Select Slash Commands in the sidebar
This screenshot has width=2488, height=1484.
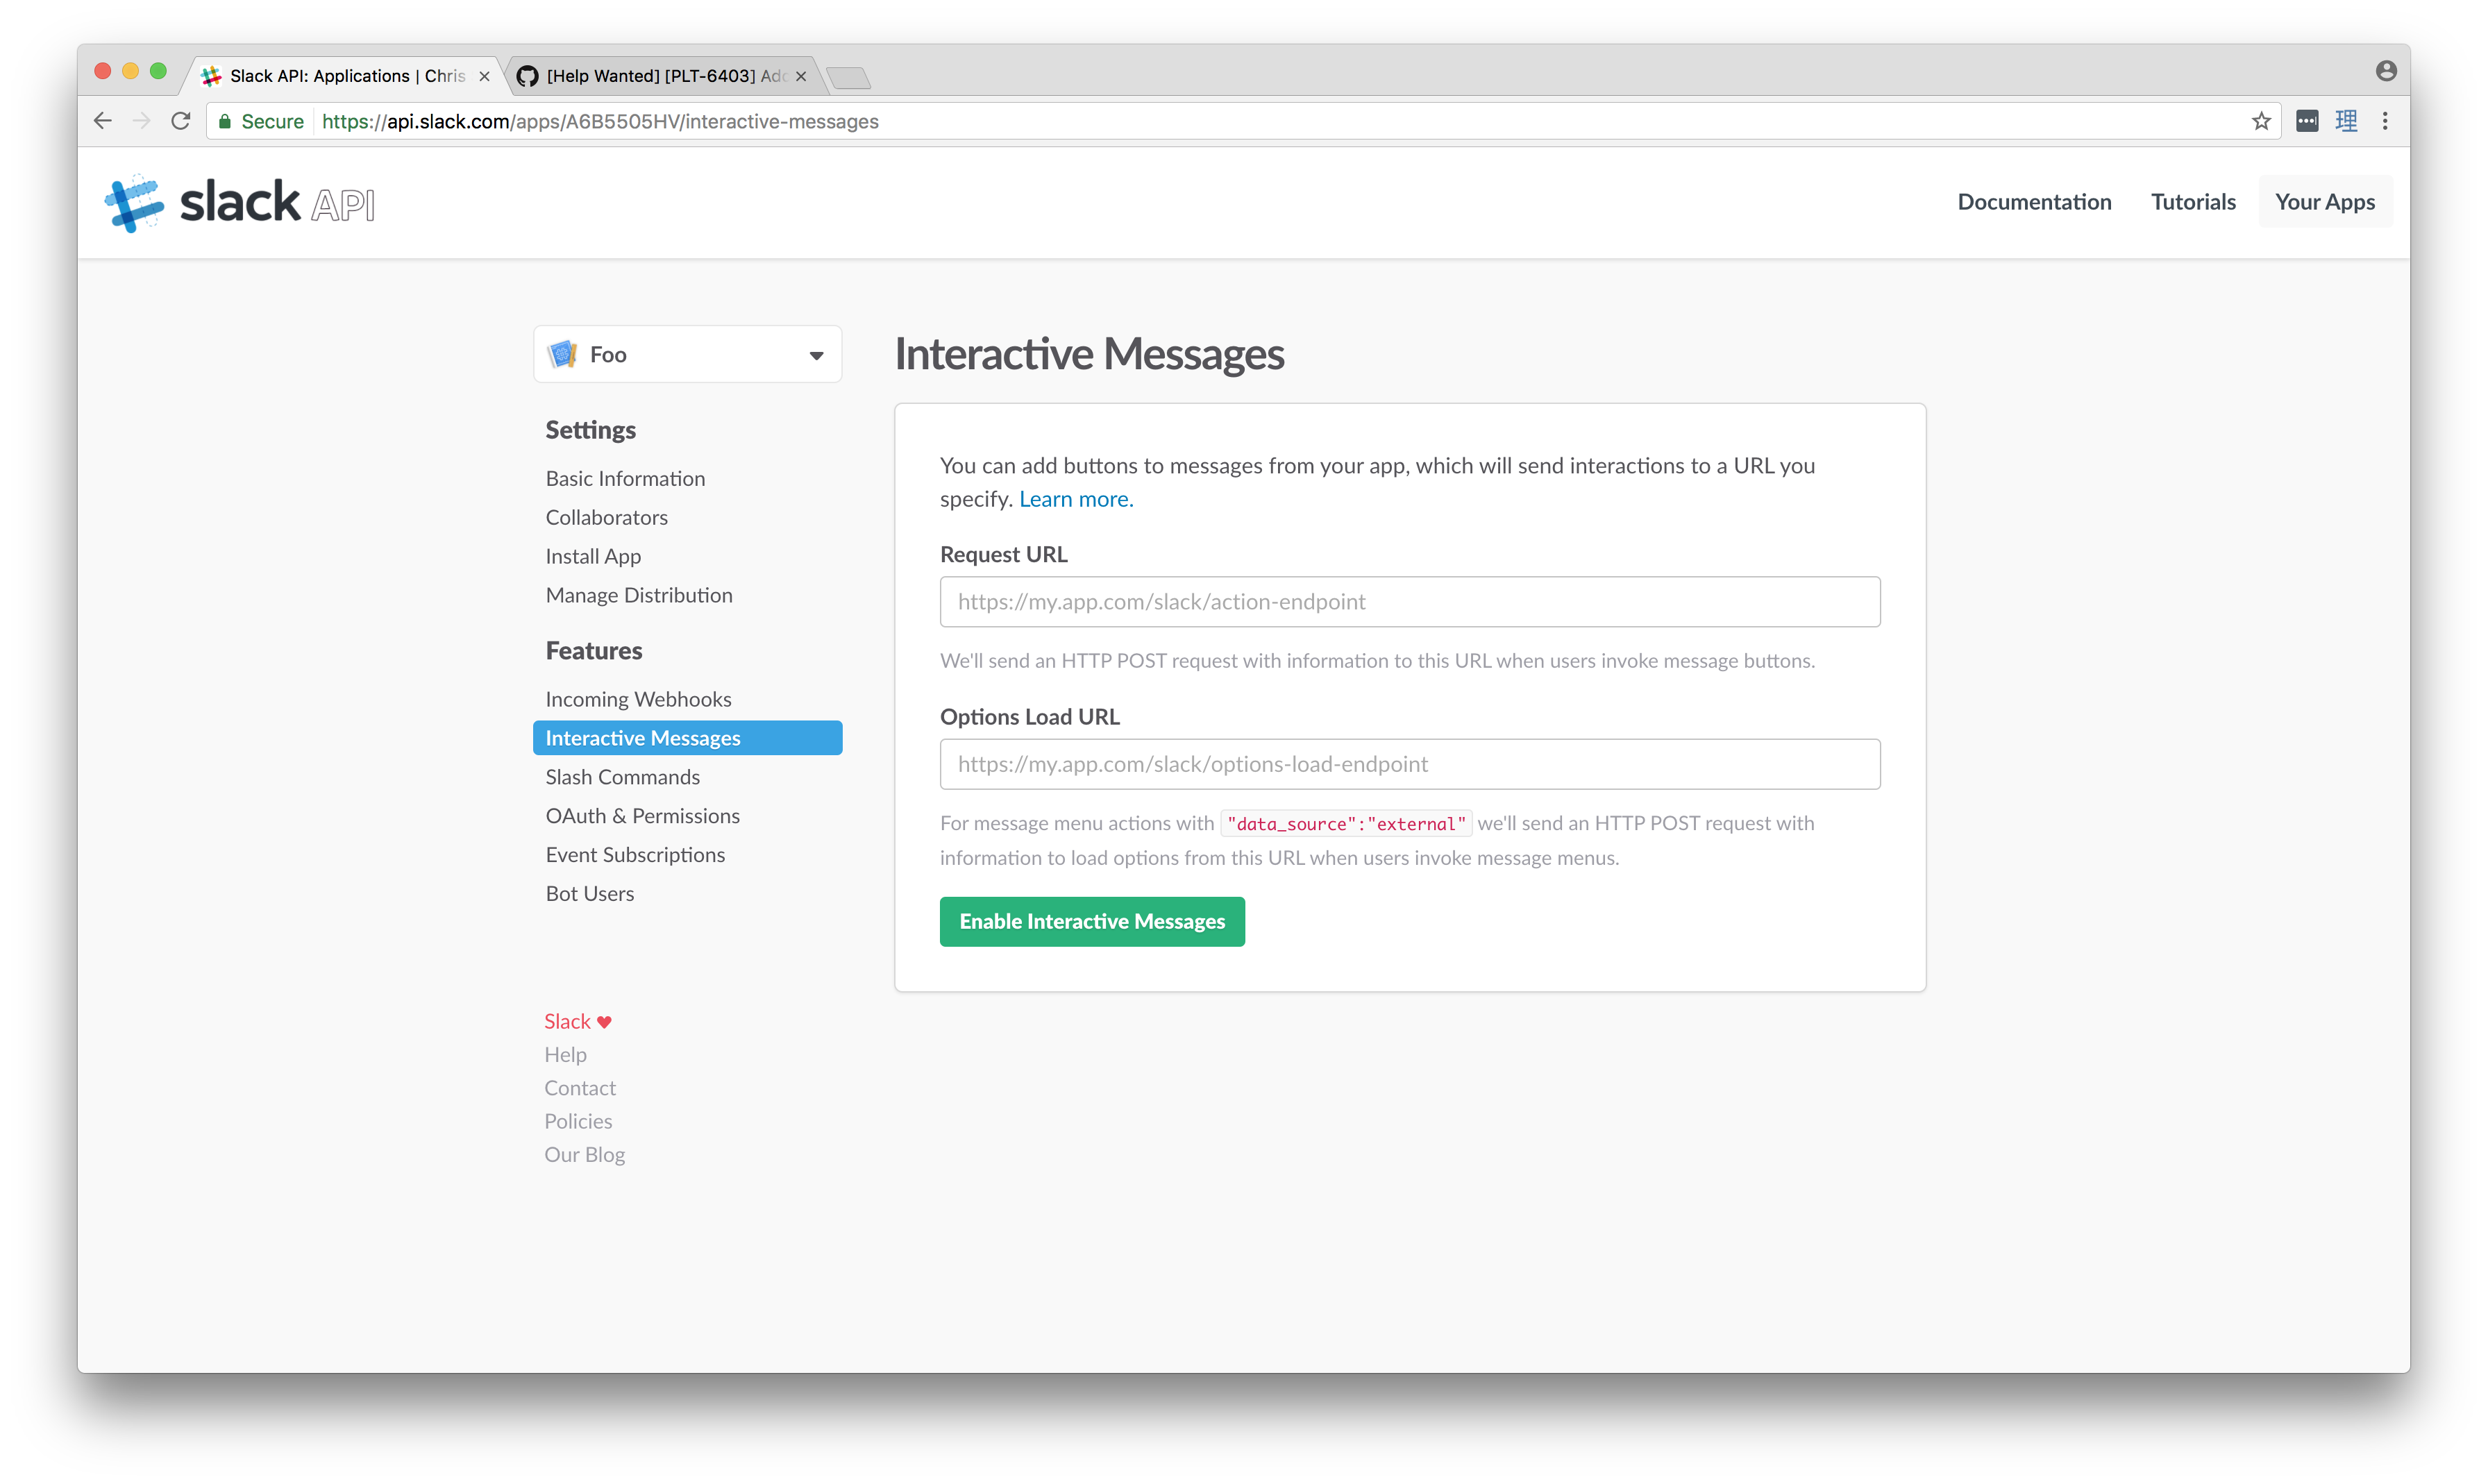pyautogui.click(x=622, y=777)
